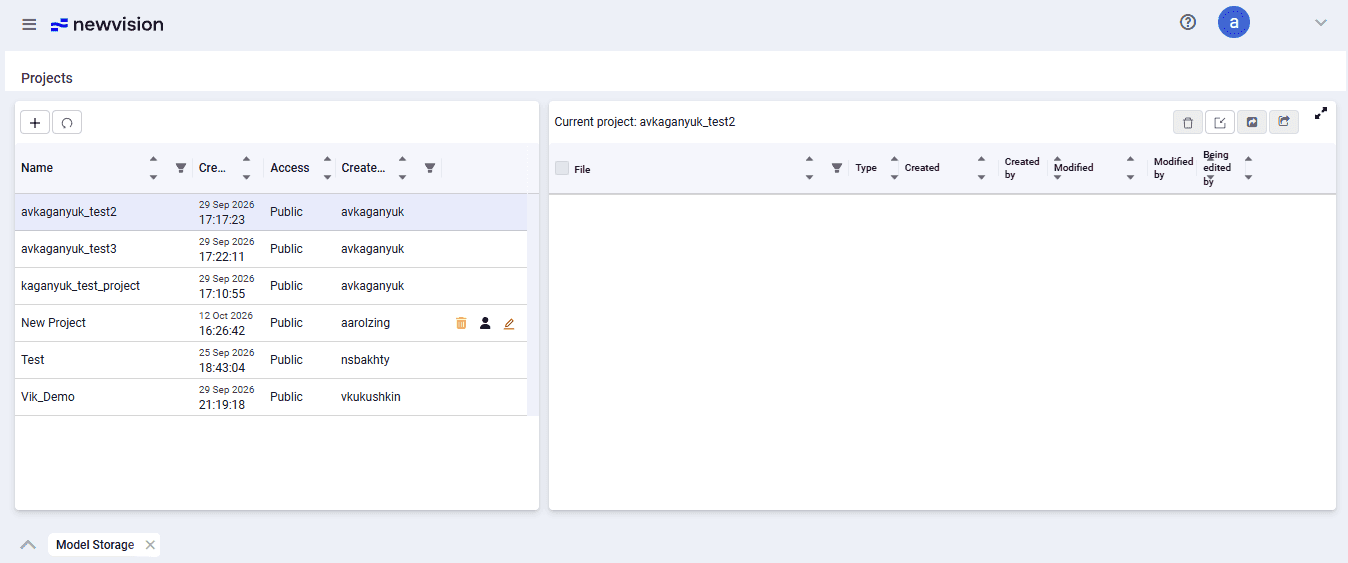Open the Name column filter

(181, 168)
